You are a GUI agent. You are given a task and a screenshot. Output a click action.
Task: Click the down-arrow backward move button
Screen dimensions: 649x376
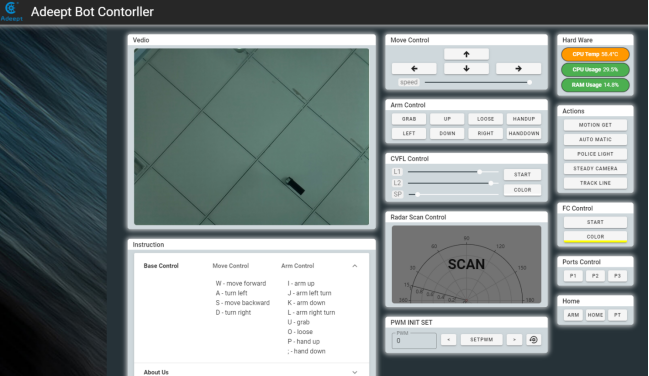(x=466, y=69)
